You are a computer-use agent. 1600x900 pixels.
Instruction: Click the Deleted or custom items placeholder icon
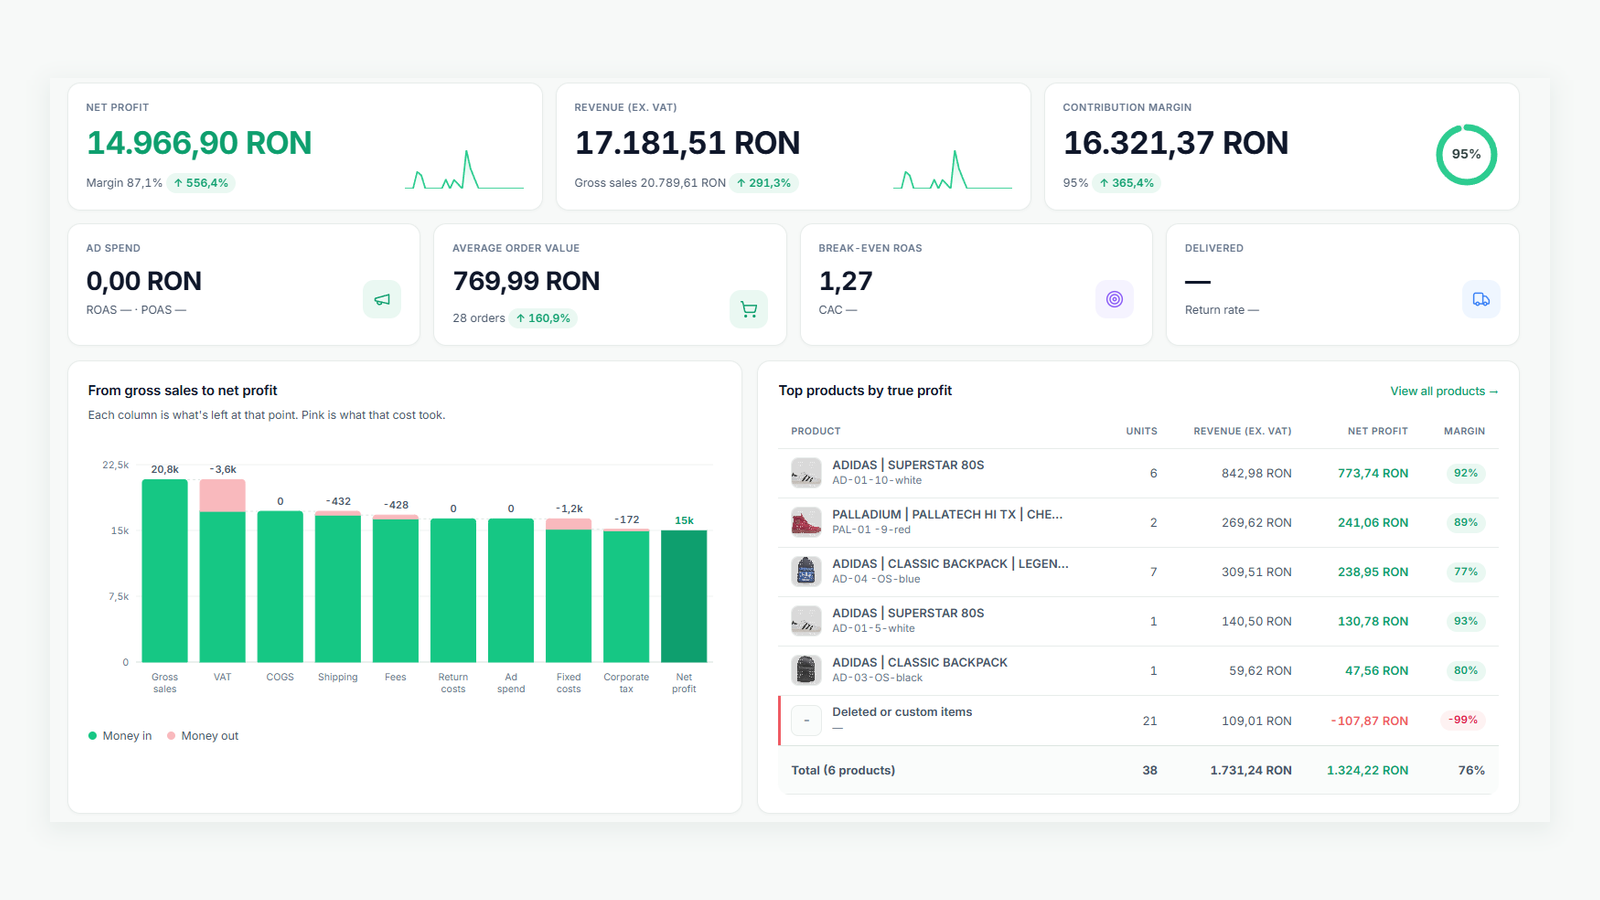click(806, 720)
